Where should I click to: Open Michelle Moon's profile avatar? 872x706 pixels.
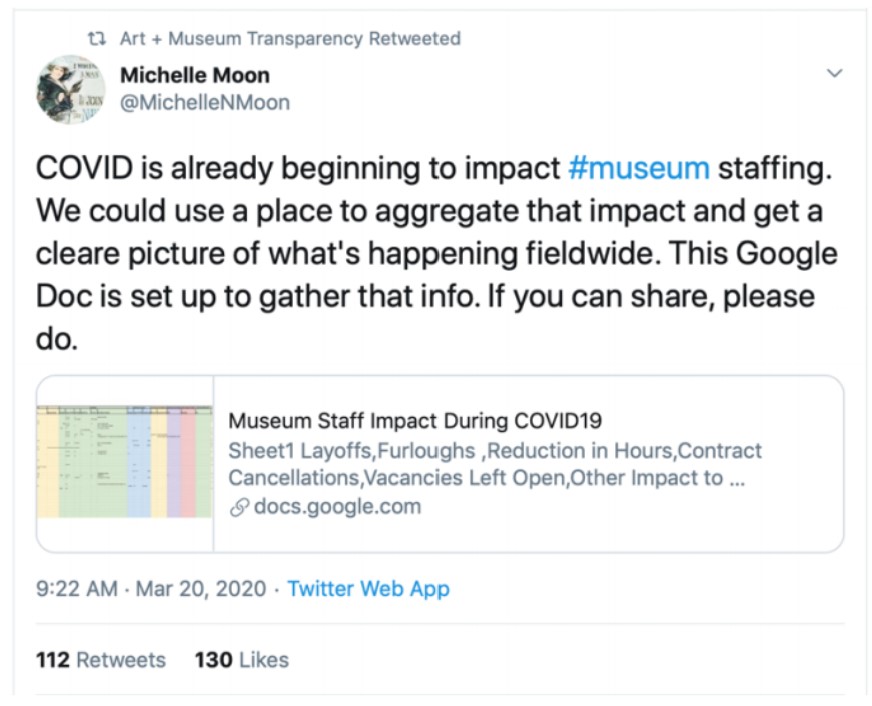click(71, 89)
